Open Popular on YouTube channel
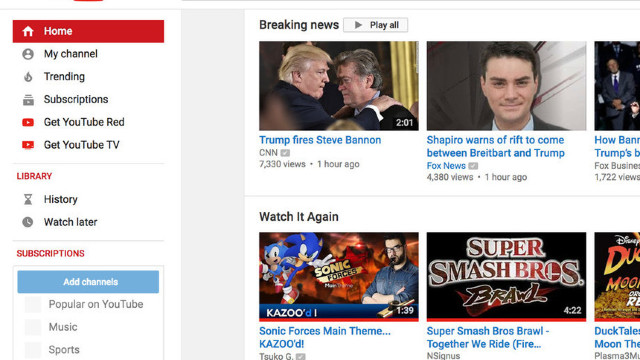 coord(96,304)
